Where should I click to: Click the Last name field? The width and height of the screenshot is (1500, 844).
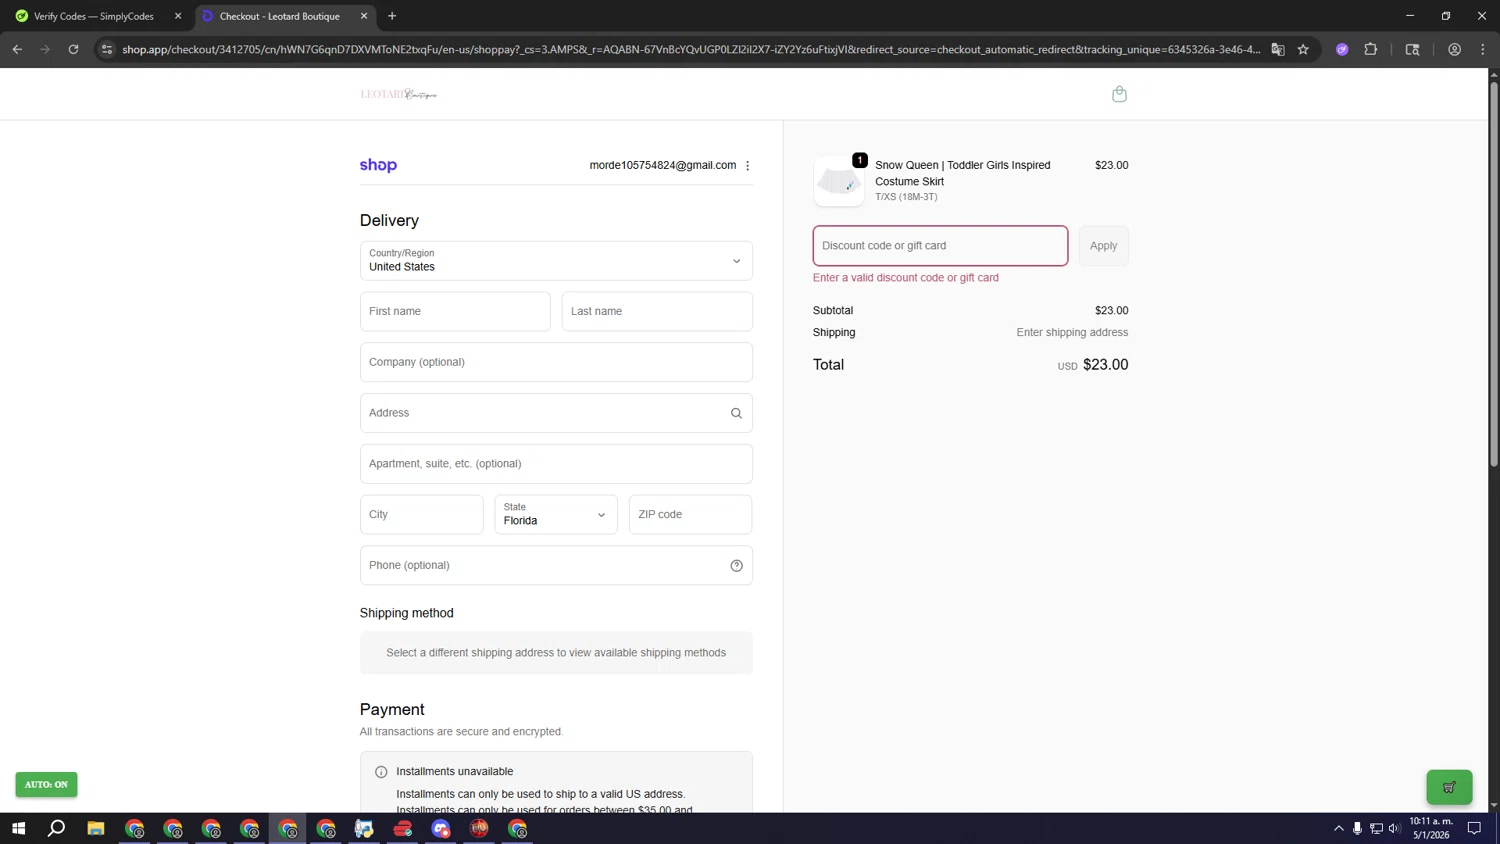(657, 312)
